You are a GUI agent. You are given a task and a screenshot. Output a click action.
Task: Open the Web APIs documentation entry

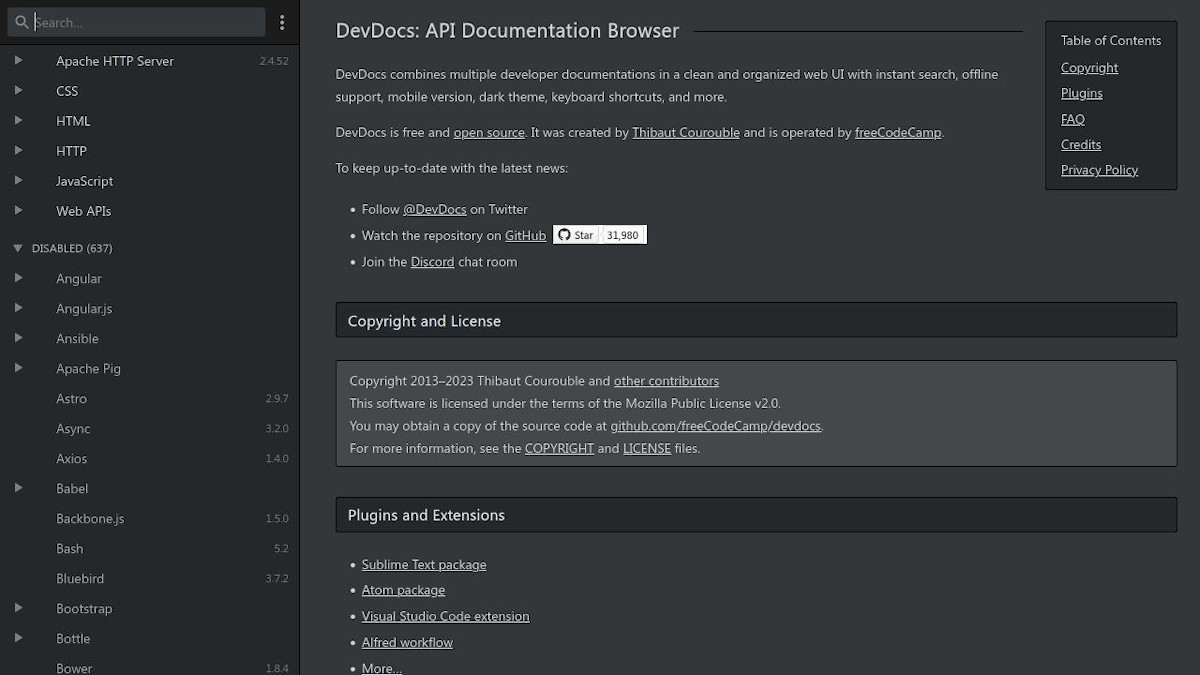[x=149, y=211]
